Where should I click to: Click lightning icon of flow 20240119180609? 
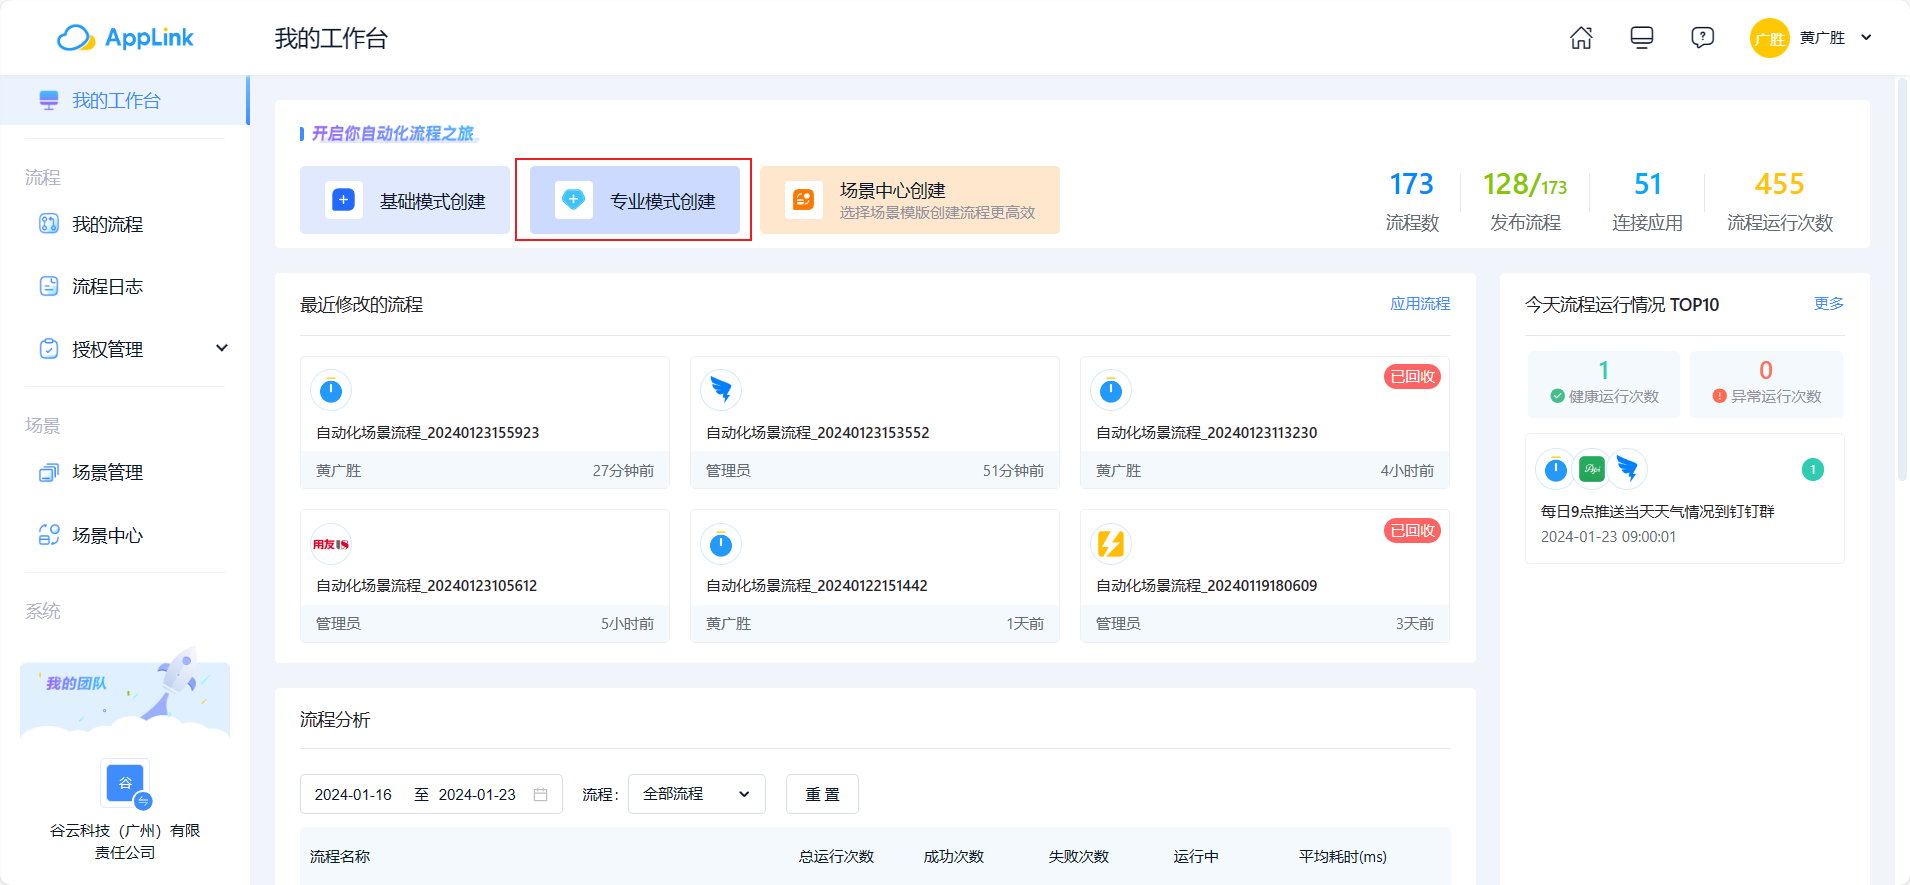point(1111,544)
